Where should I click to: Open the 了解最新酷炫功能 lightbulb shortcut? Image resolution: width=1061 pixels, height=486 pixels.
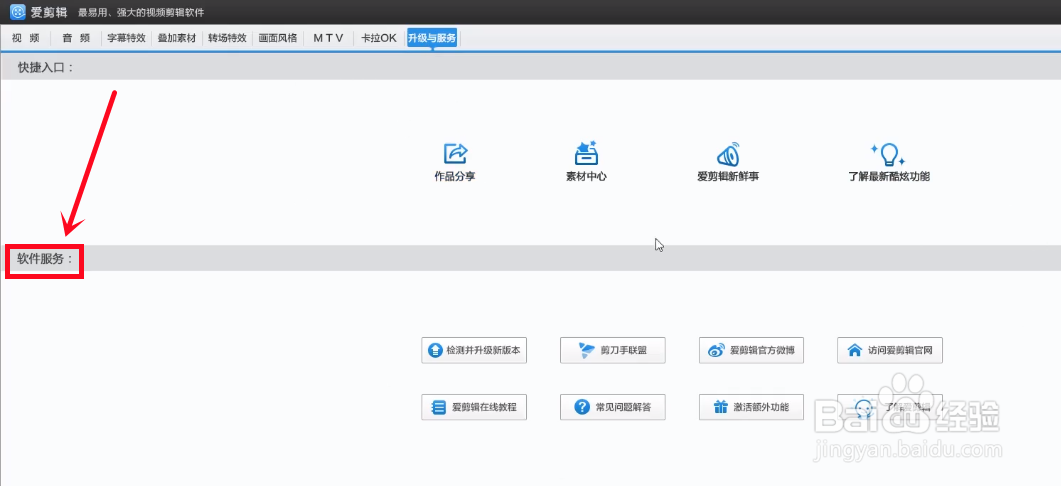888,162
